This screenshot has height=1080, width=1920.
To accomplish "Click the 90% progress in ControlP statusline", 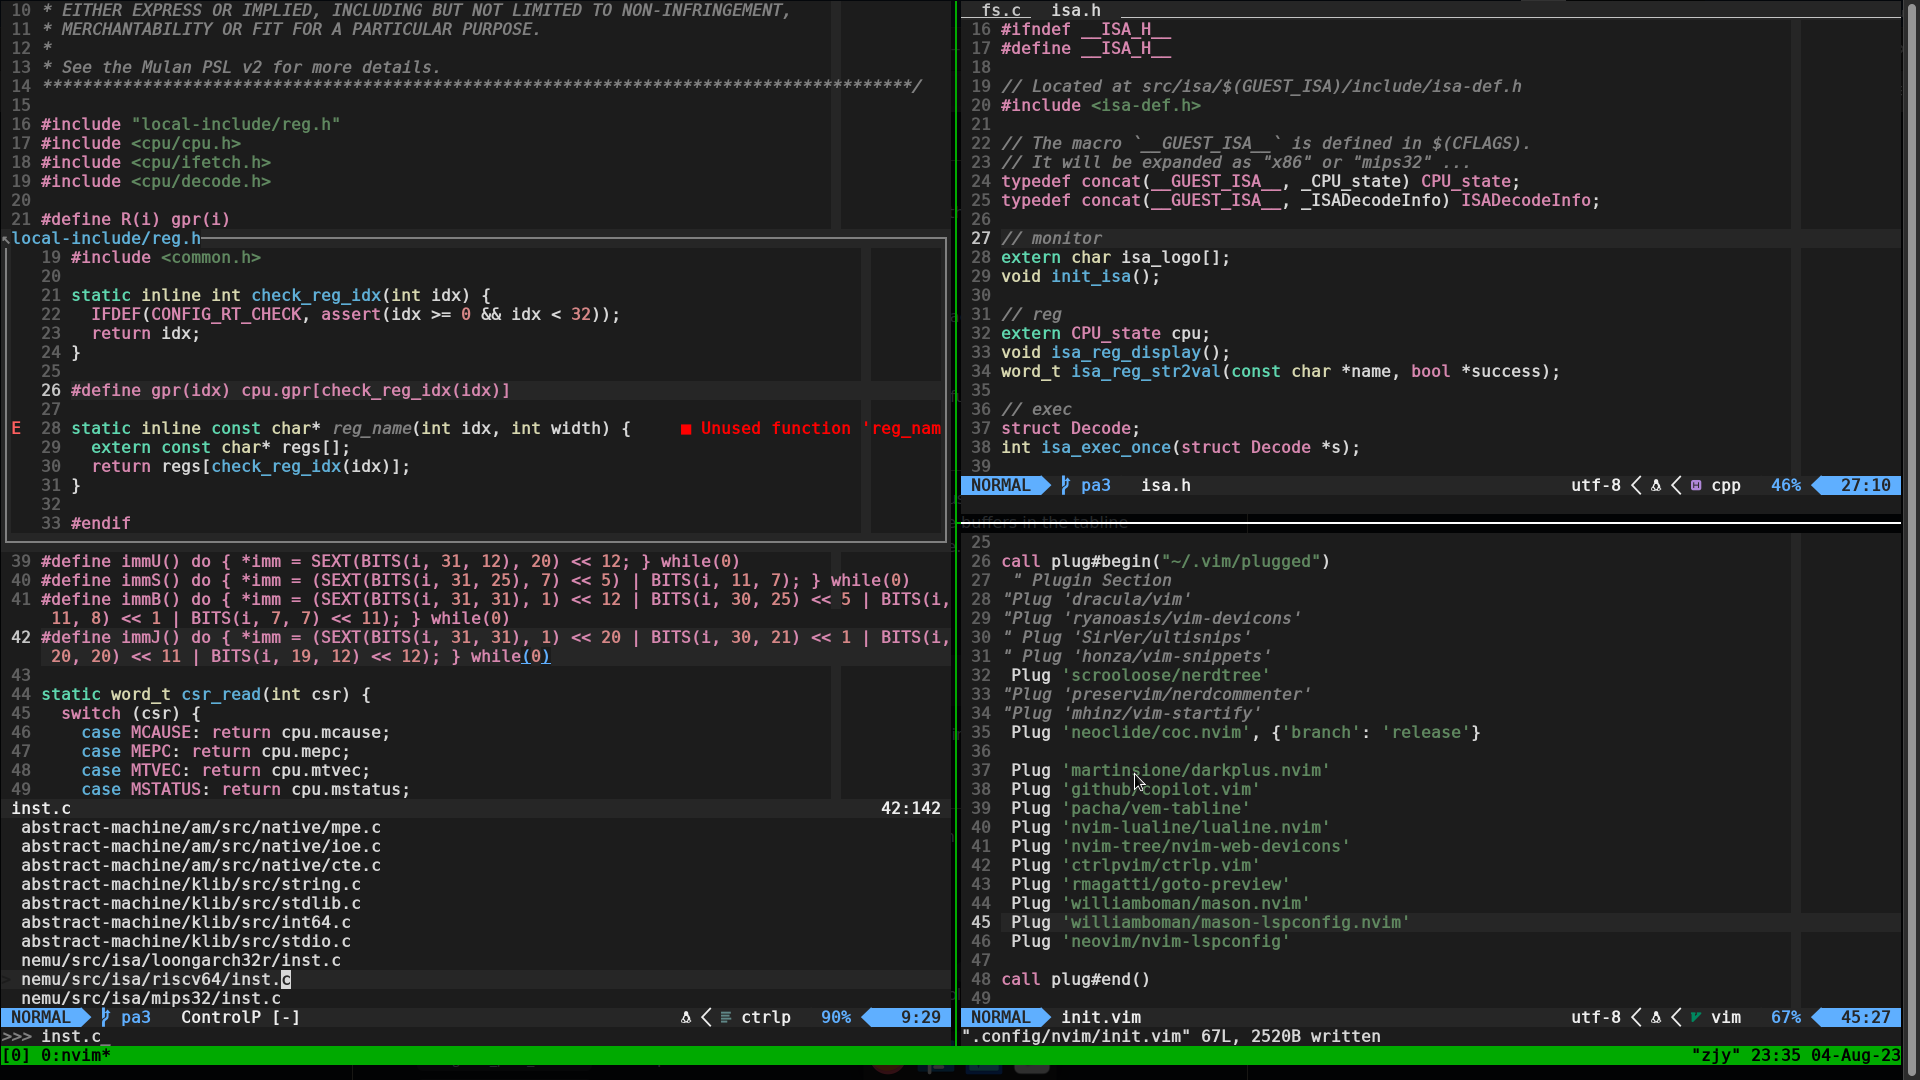I will [836, 1017].
